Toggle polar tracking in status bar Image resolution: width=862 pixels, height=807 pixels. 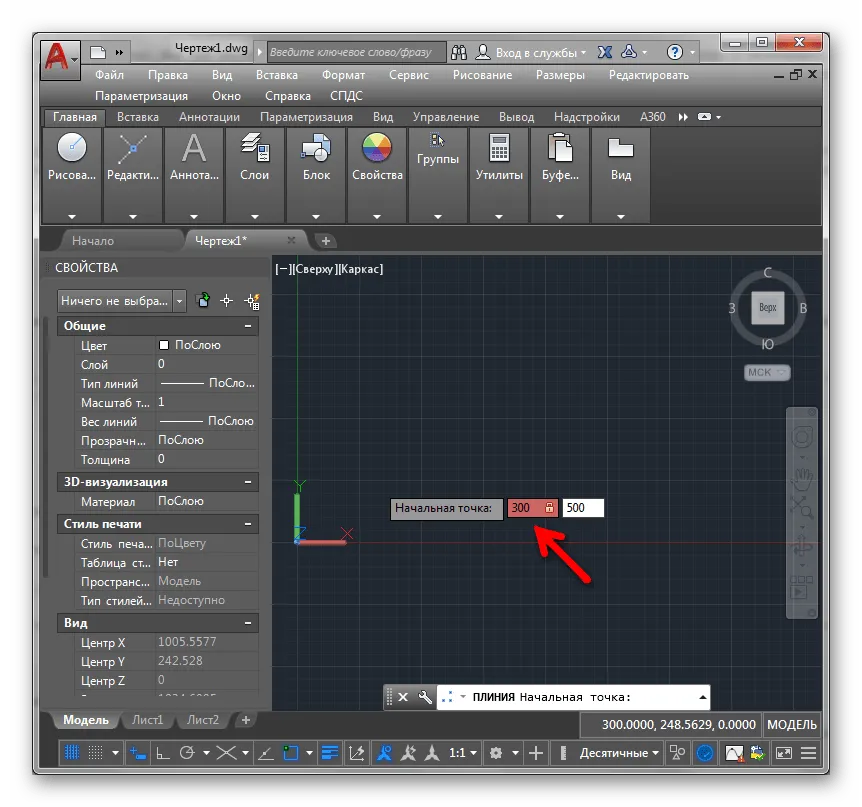coord(187,753)
